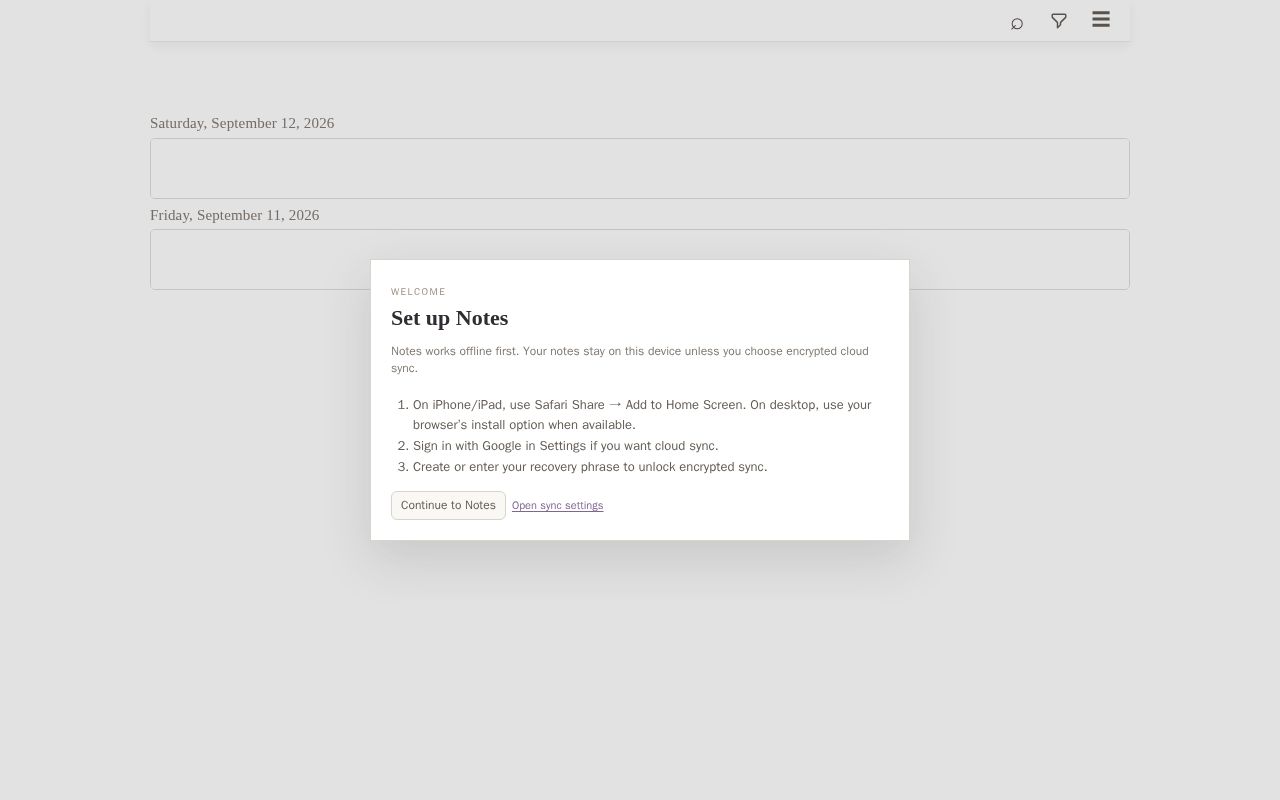Open the search magnifier icon
Screen dimensions: 1280x800
(x=1017, y=22)
